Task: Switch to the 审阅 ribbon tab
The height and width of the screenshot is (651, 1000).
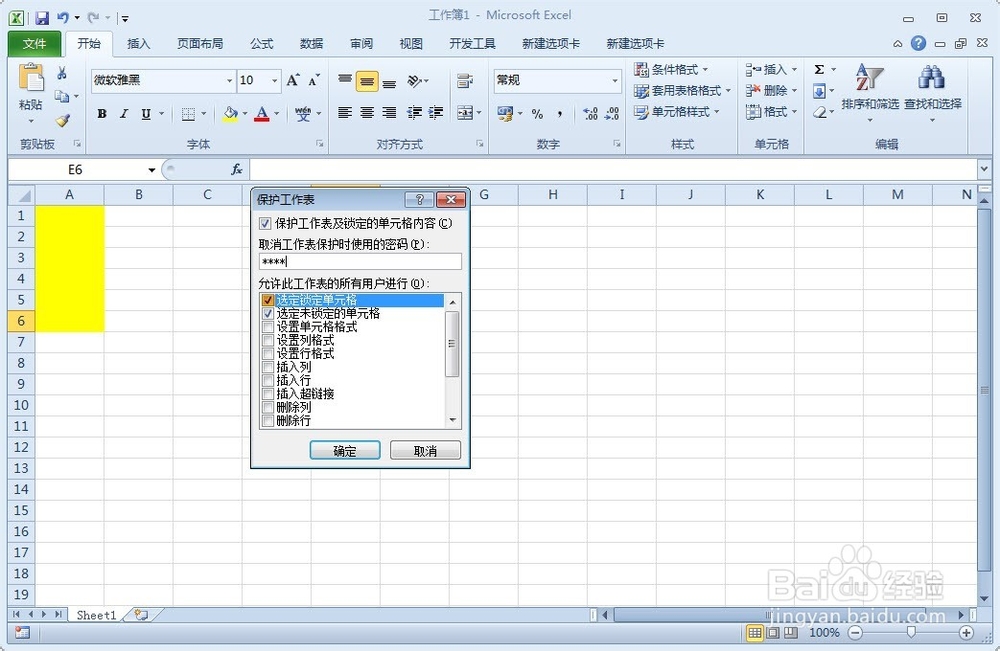Action: [x=361, y=43]
